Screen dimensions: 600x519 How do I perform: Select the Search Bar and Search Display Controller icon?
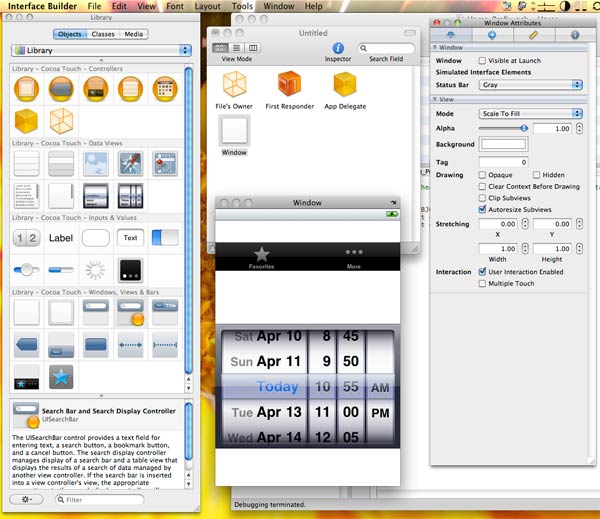pyautogui.click(x=131, y=312)
